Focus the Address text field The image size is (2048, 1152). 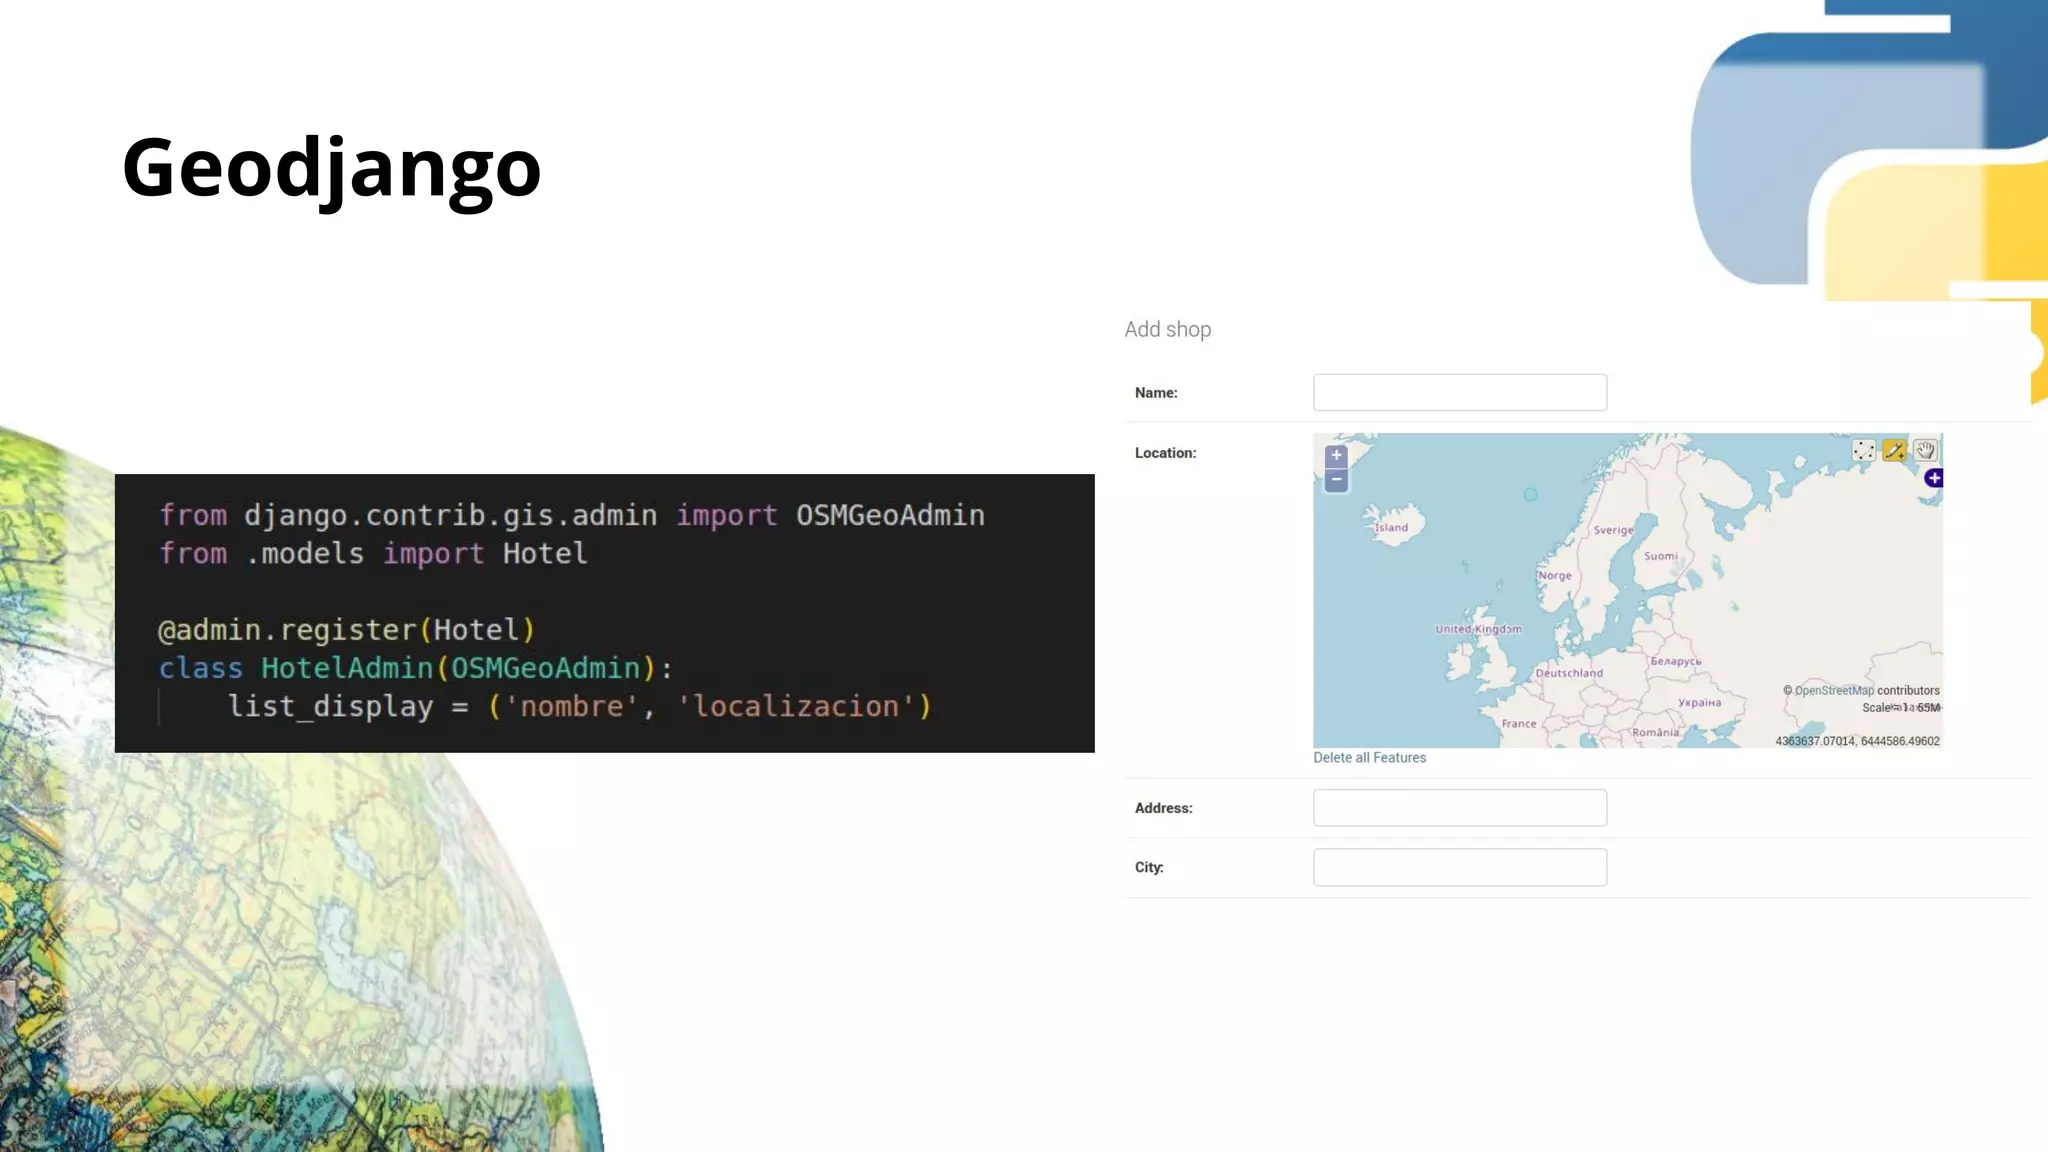pos(1459,808)
